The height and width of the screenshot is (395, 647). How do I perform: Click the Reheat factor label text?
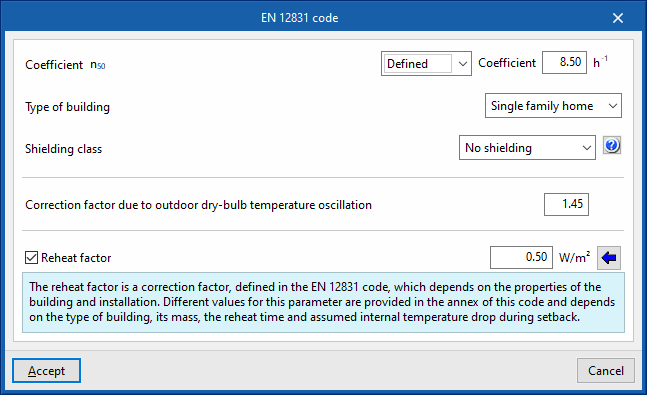[76, 258]
